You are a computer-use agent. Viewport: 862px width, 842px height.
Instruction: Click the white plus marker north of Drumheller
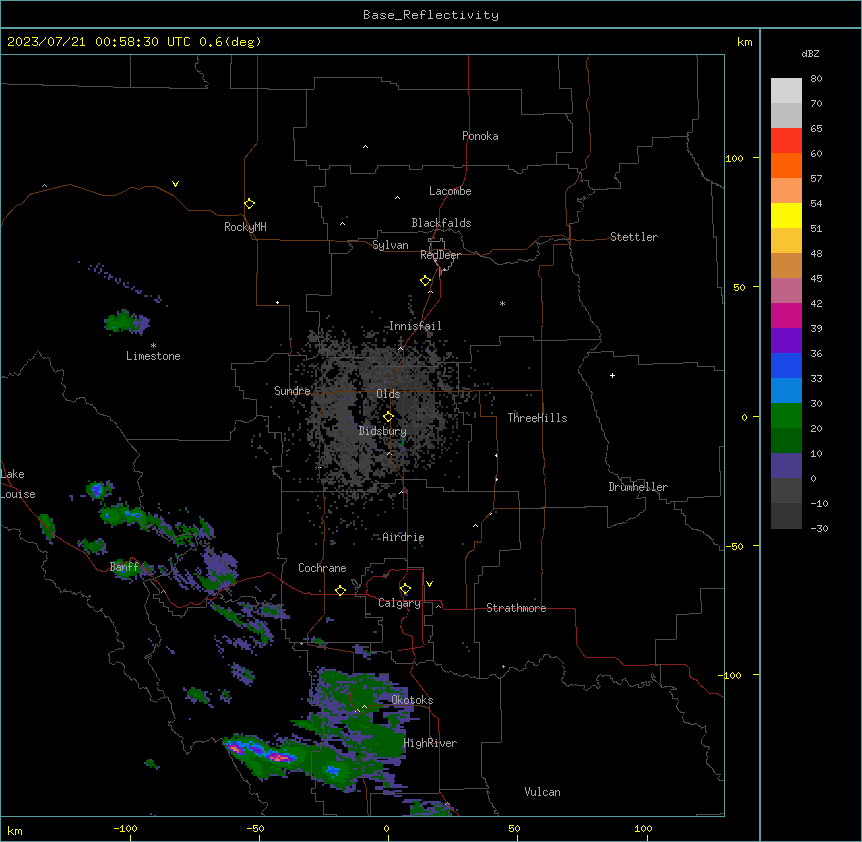coord(612,375)
